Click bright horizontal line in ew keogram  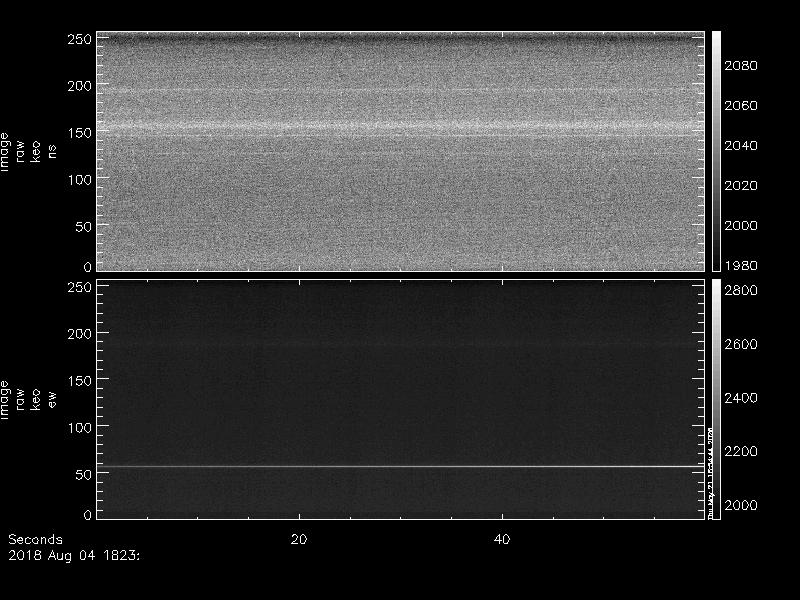tap(401, 466)
